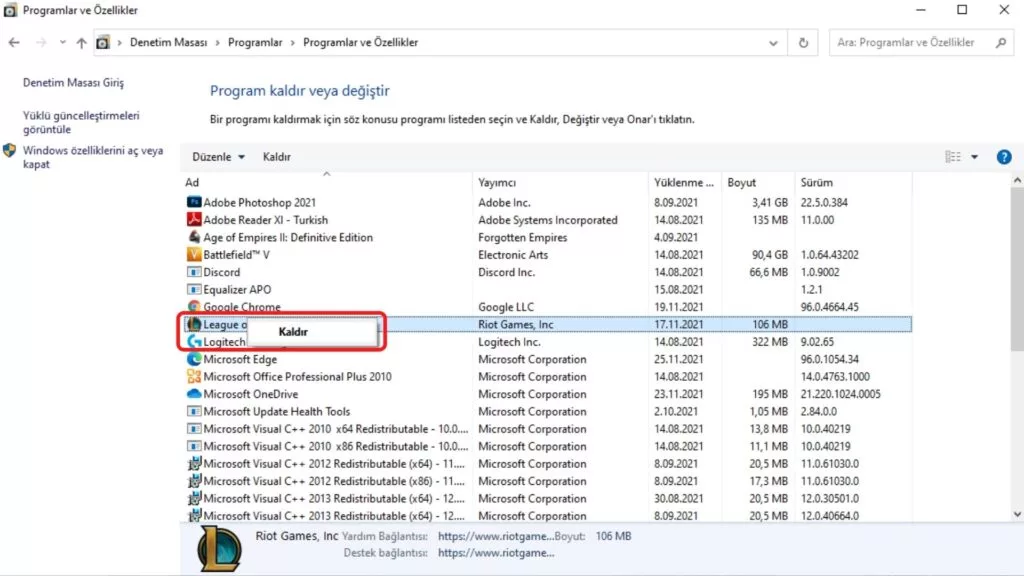
Task: Open the view options dropdown arrow
Action: (974, 157)
